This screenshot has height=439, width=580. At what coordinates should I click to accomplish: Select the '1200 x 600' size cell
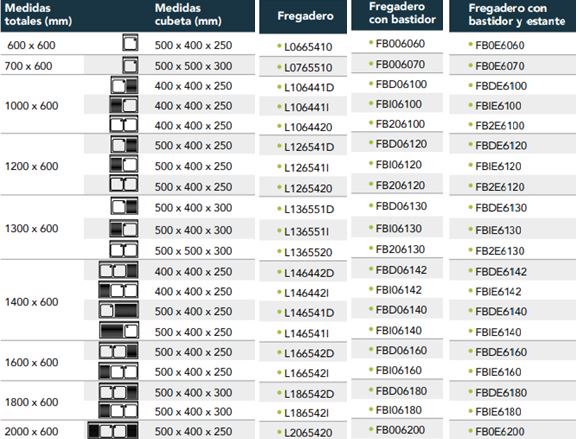[31, 166]
